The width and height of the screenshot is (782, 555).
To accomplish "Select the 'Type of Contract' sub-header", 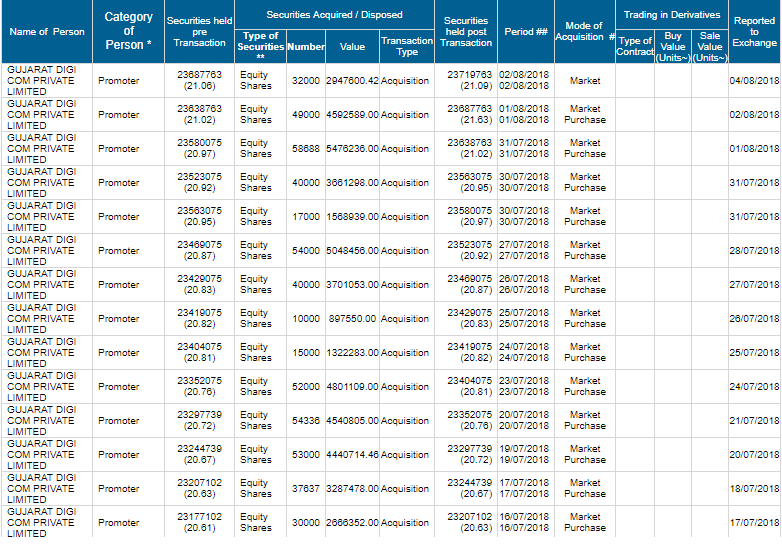I will pyautogui.click(x=635, y=46).
